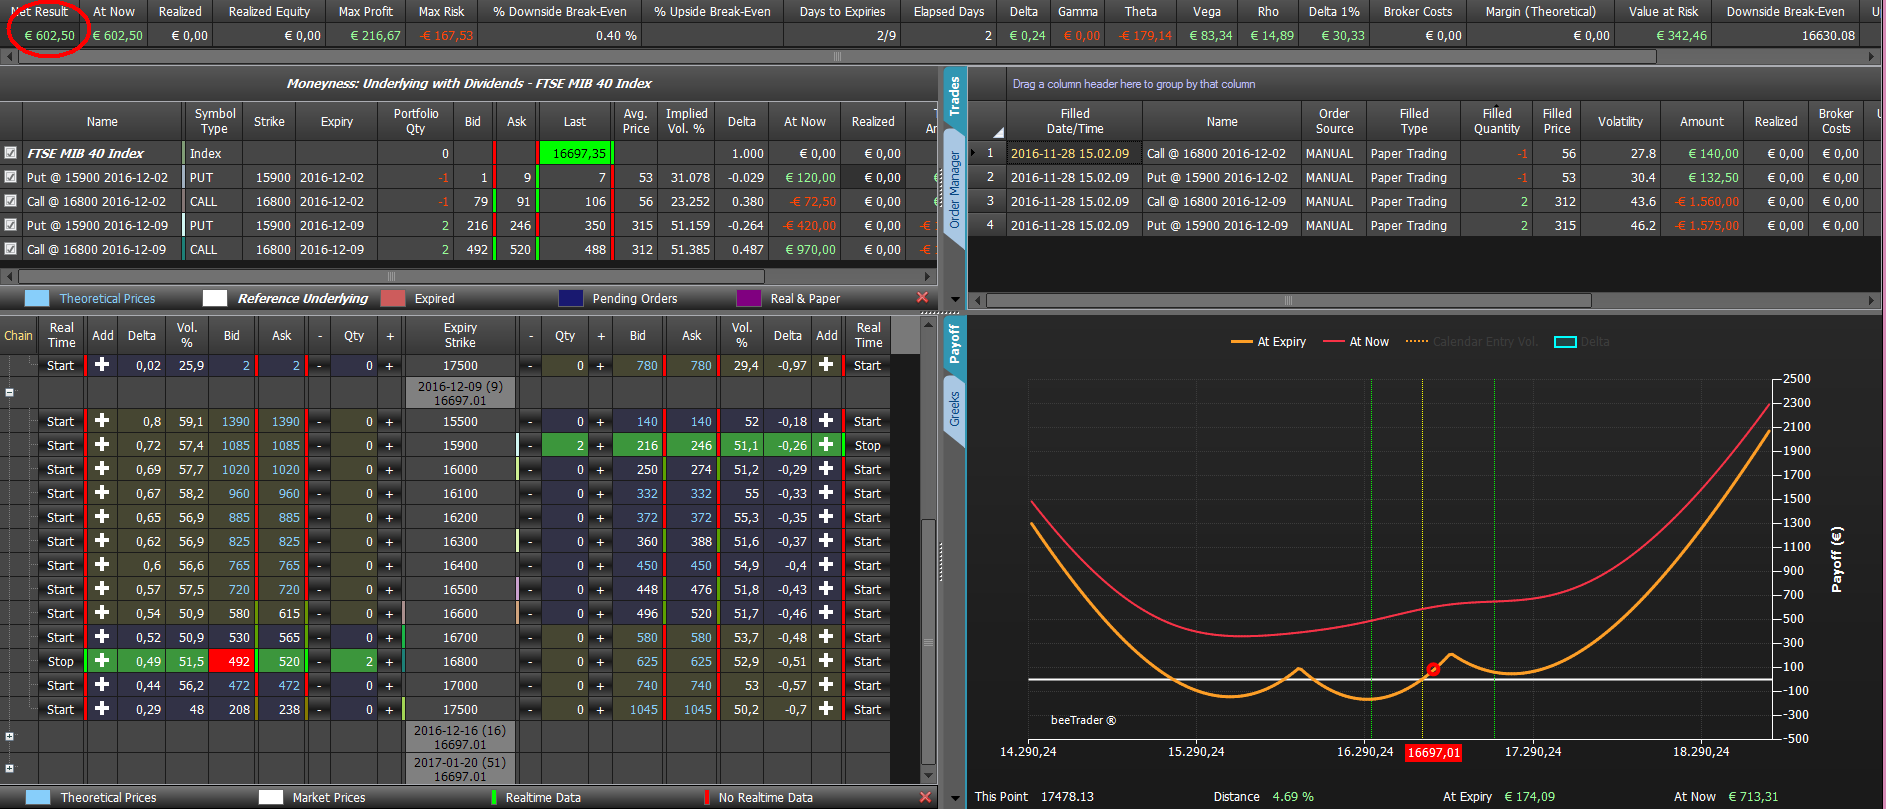
Task: Toggle checkbox for Put @ 15900 2016-12-02
Action: coord(10,177)
